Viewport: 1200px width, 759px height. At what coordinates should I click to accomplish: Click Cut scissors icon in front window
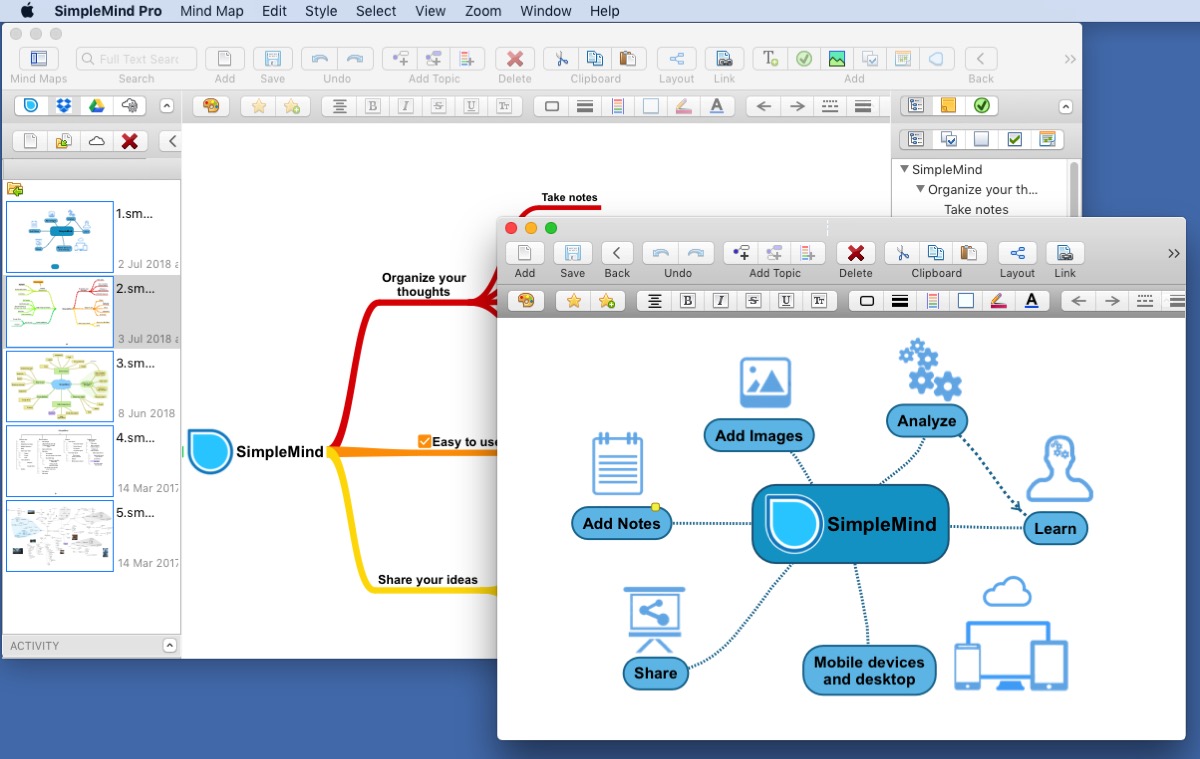(x=902, y=253)
